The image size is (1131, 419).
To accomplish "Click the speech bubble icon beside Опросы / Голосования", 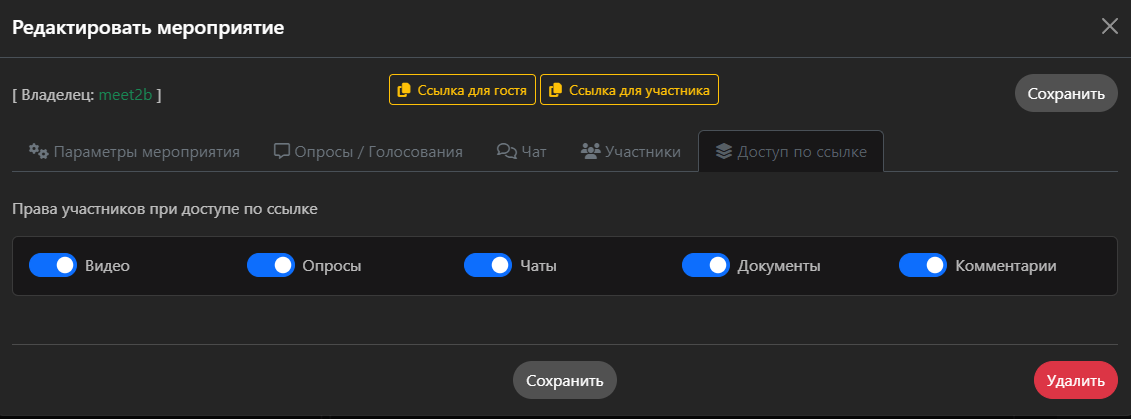I will pos(282,151).
